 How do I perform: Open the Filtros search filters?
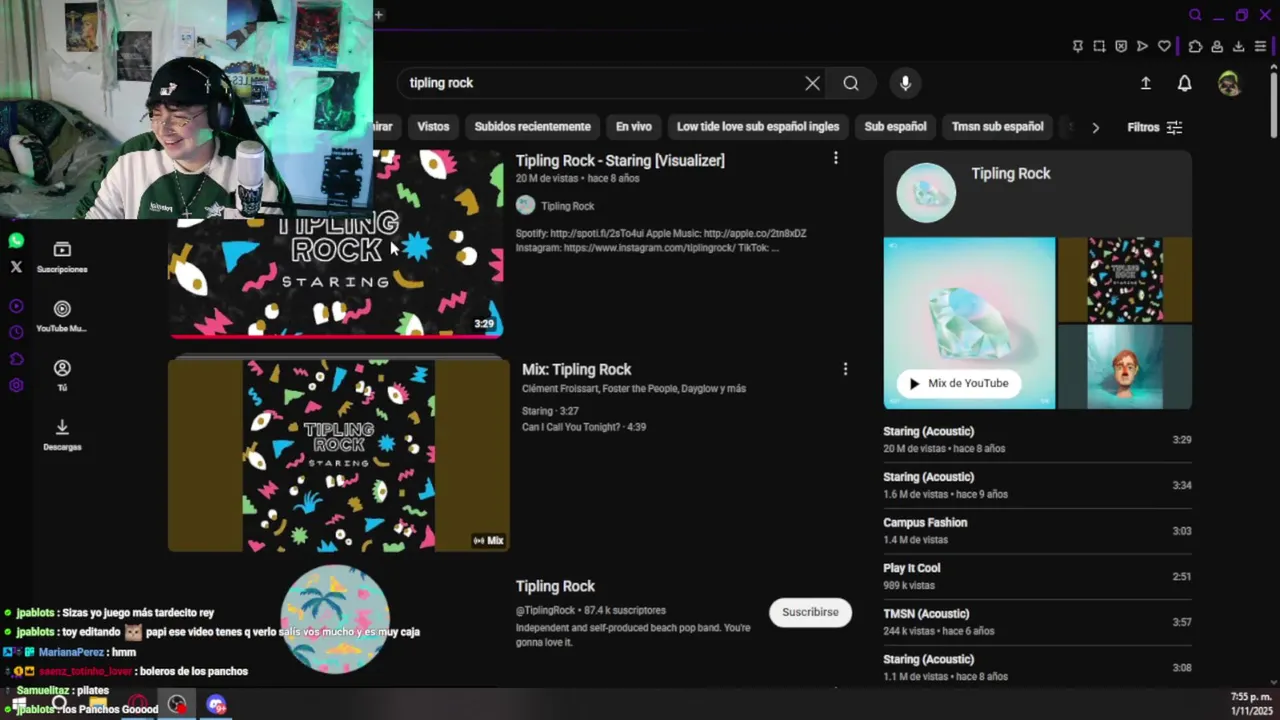point(1154,127)
